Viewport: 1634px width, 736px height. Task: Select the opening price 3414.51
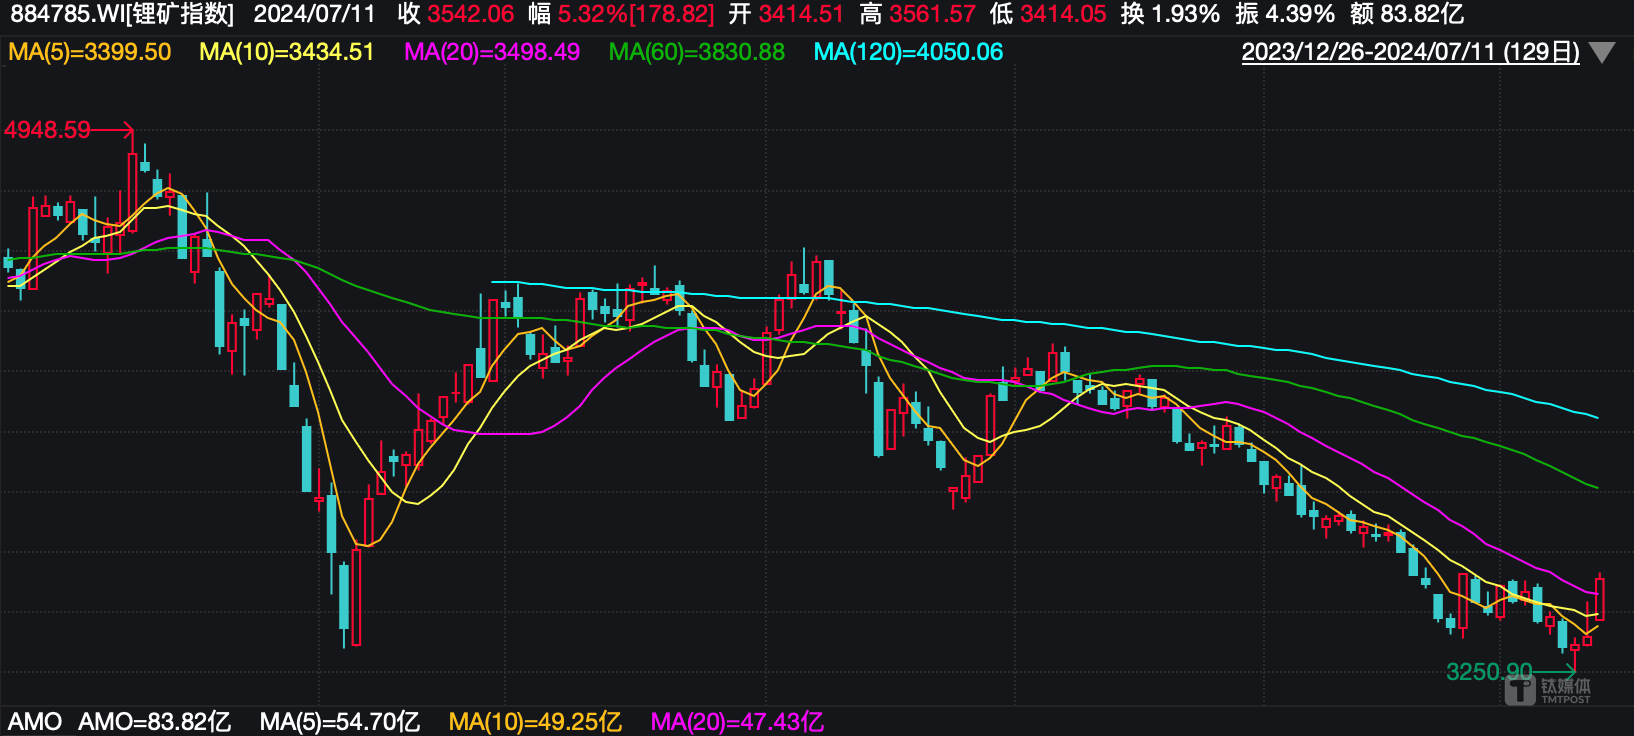point(801,14)
